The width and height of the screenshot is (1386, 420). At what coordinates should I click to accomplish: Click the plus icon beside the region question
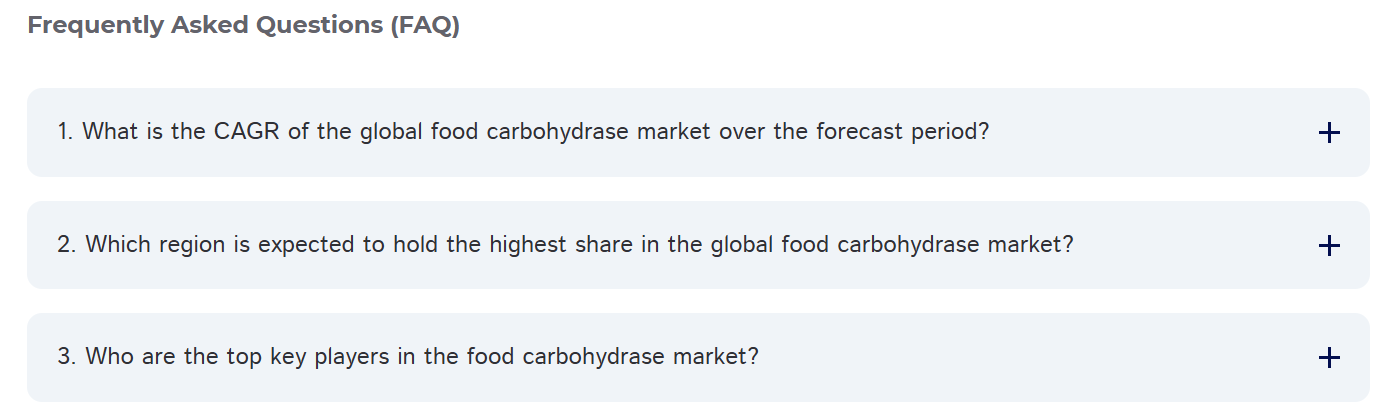(x=1329, y=245)
